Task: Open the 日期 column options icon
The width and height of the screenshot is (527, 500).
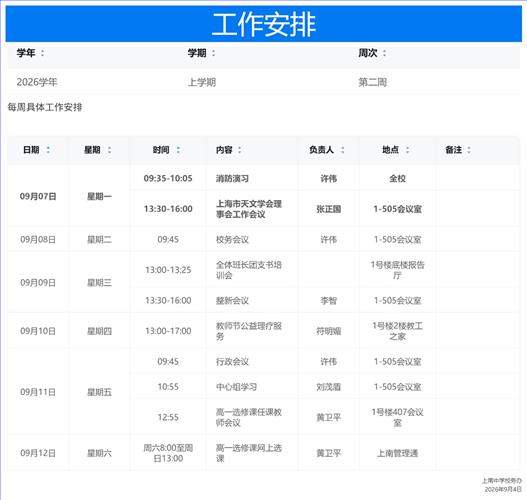Action: [48, 150]
